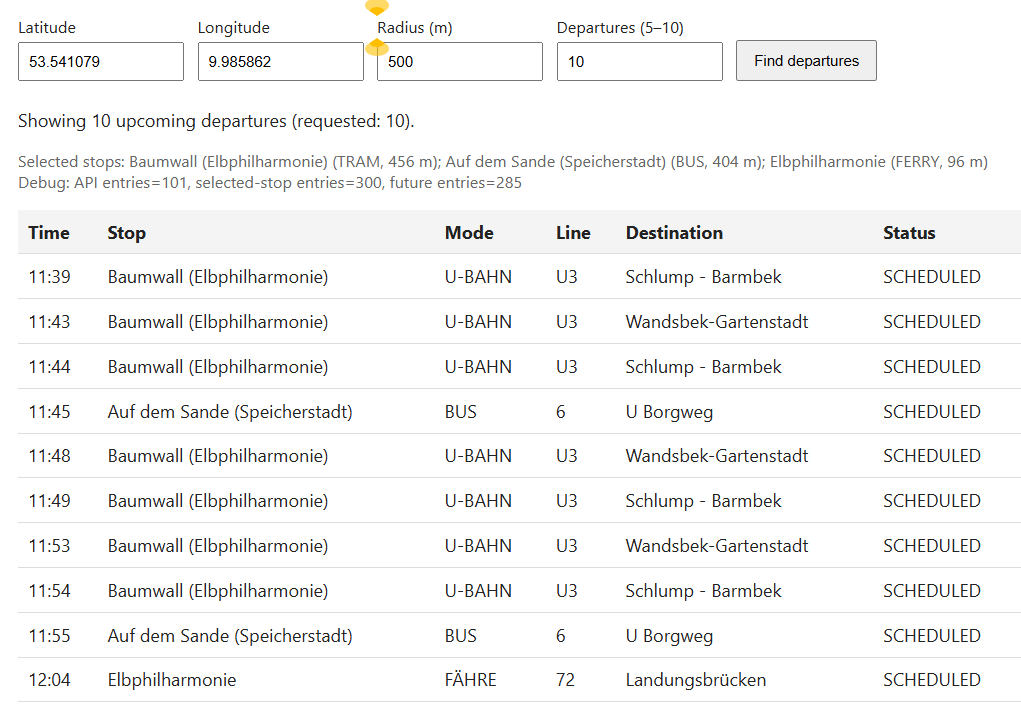Viewport: 1021px width, 712px height.
Task: Select the Destination column header
Action: click(674, 233)
